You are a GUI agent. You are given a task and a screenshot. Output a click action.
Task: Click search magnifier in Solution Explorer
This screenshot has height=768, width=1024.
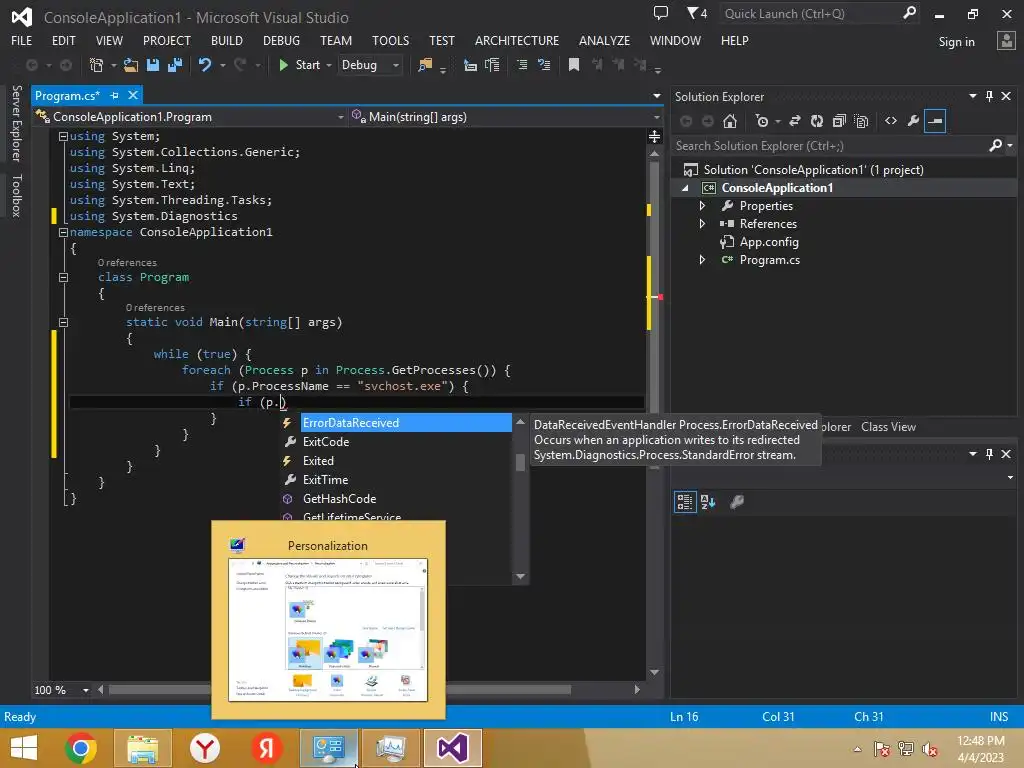coord(995,146)
